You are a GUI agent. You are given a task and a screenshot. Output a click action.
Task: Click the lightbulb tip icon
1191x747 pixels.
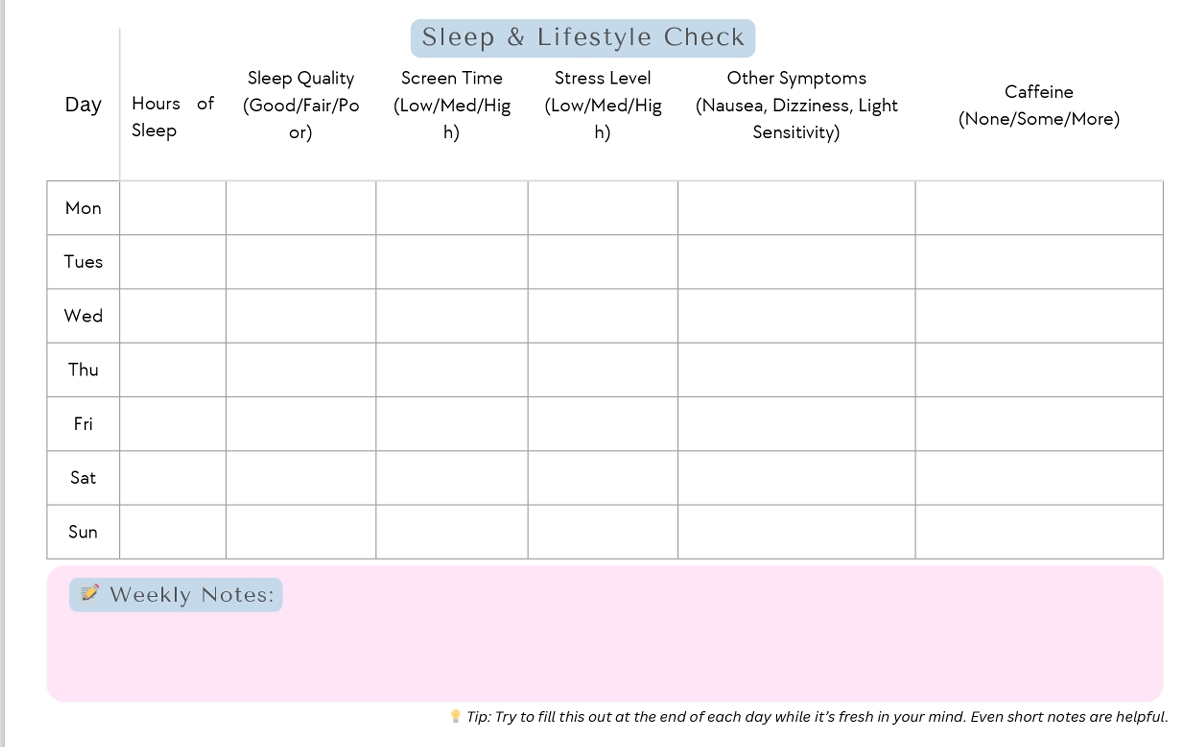pos(455,716)
